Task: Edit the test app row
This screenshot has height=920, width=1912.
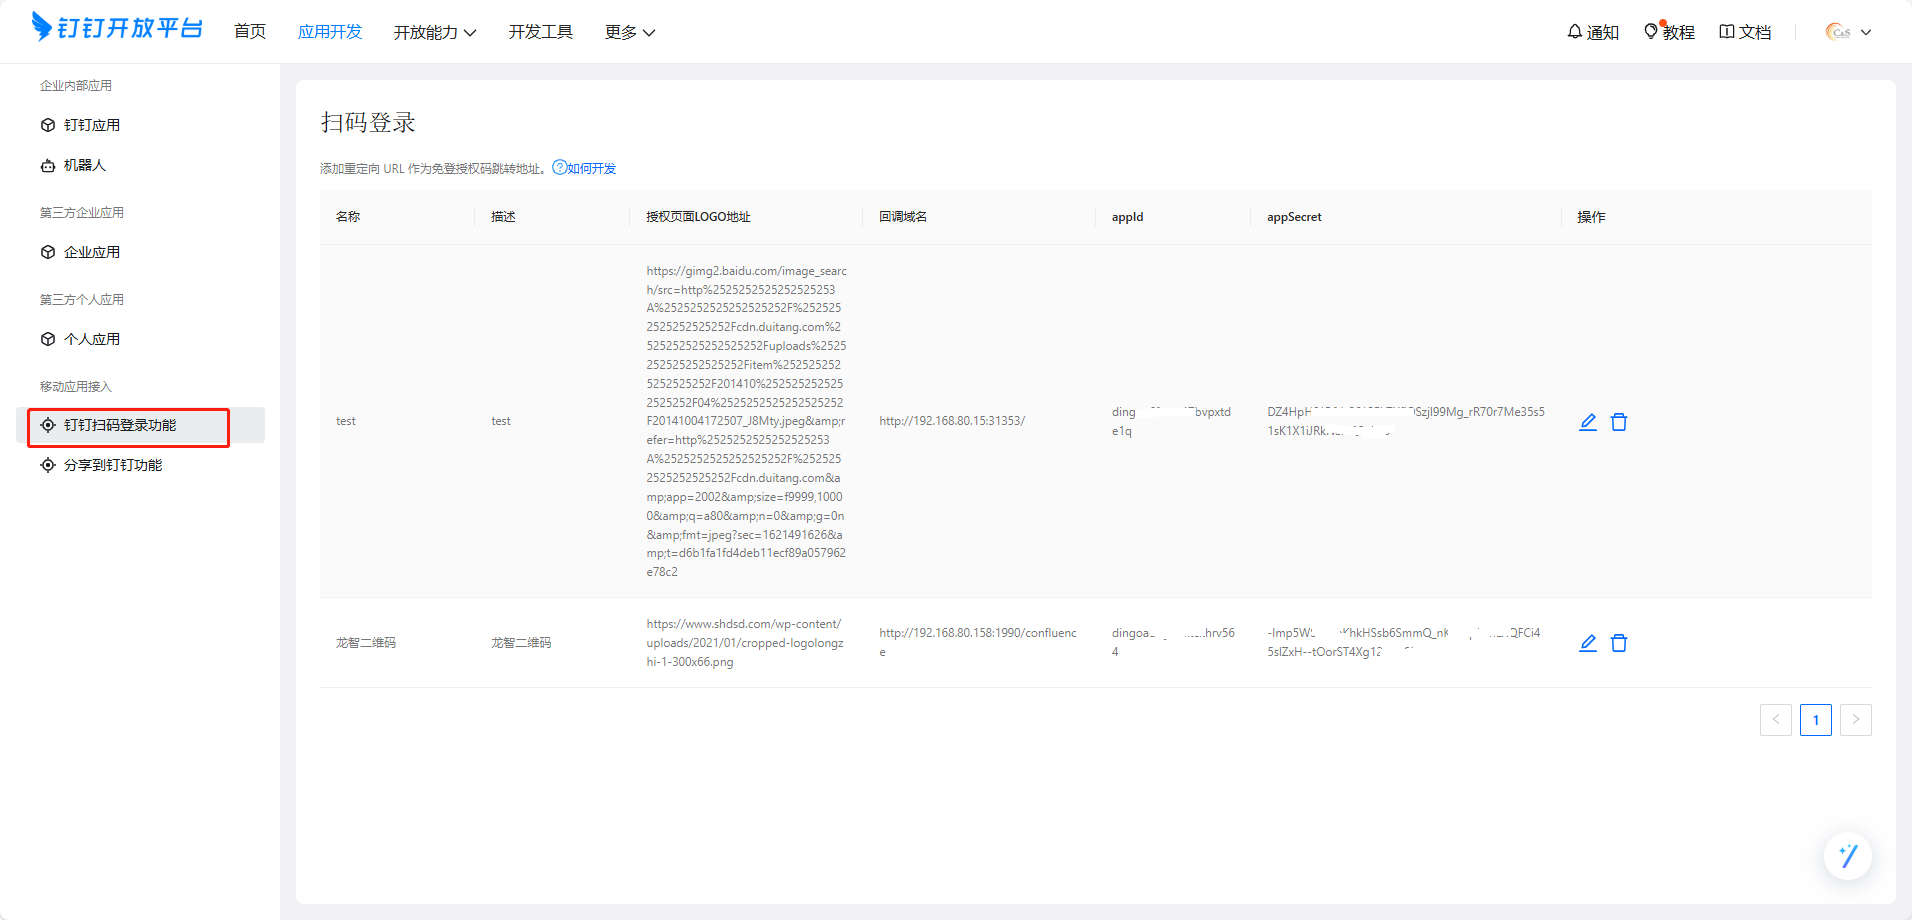Action: tap(1587, 422)
